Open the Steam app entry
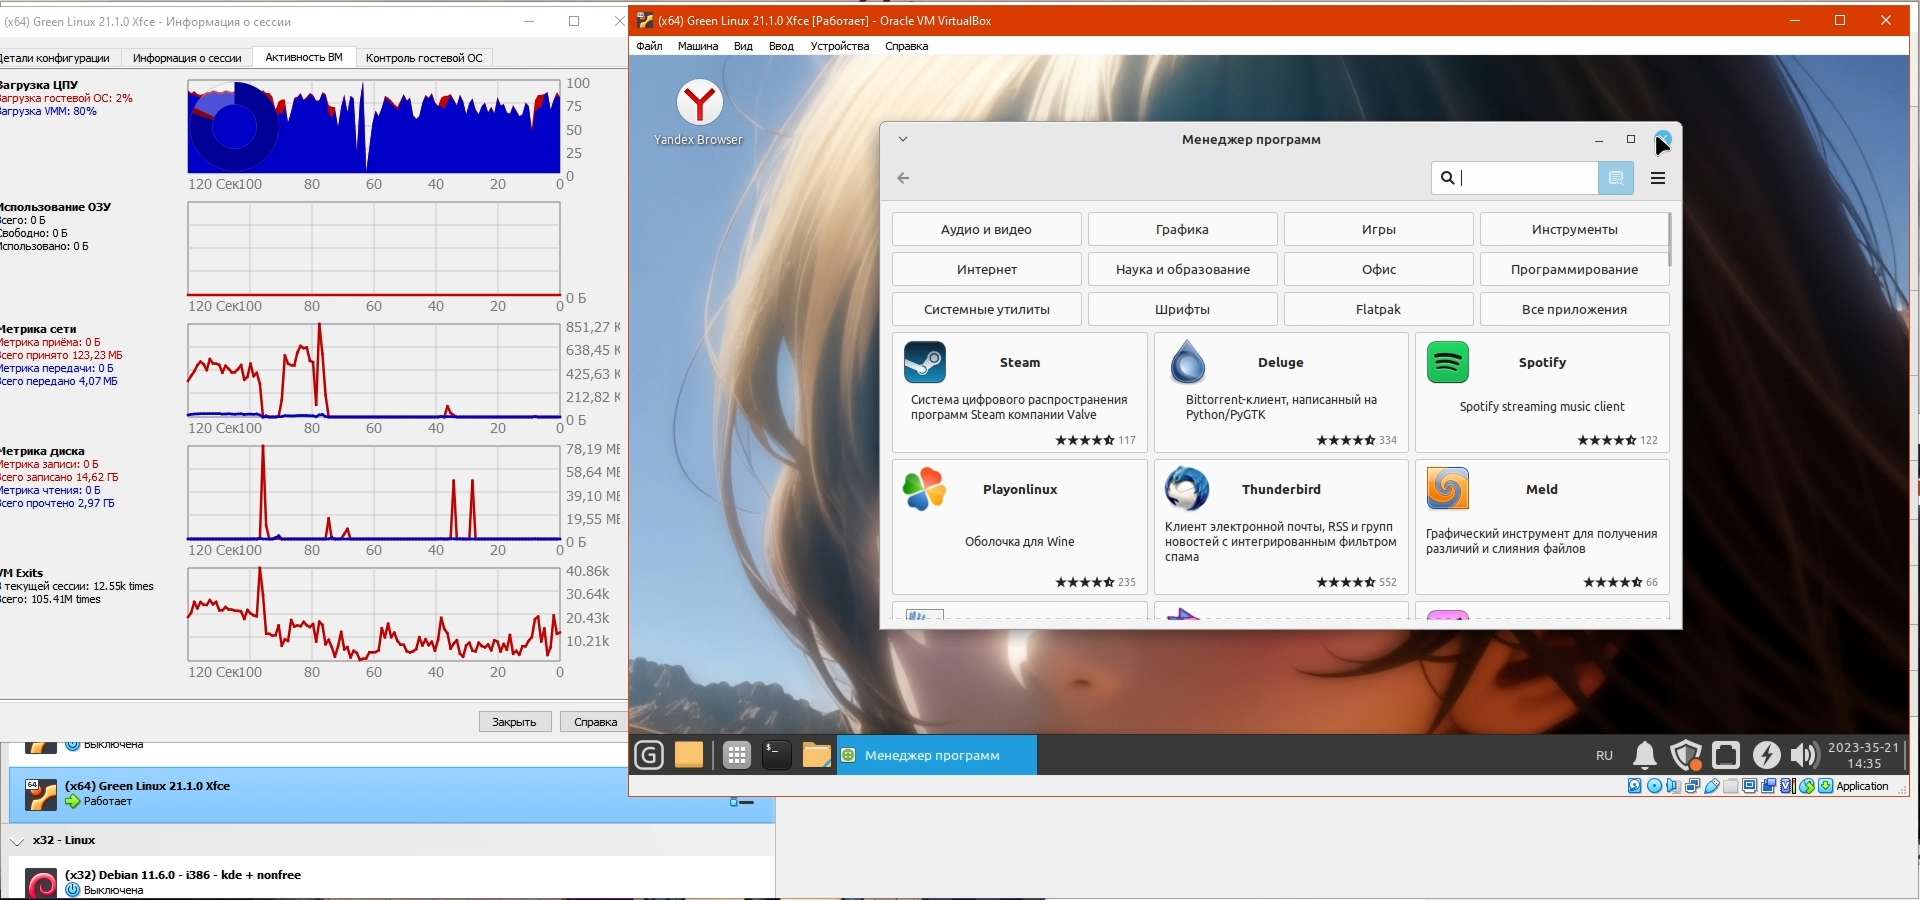This screenshot has height=900, width=1920. [x=1020, y=392]
